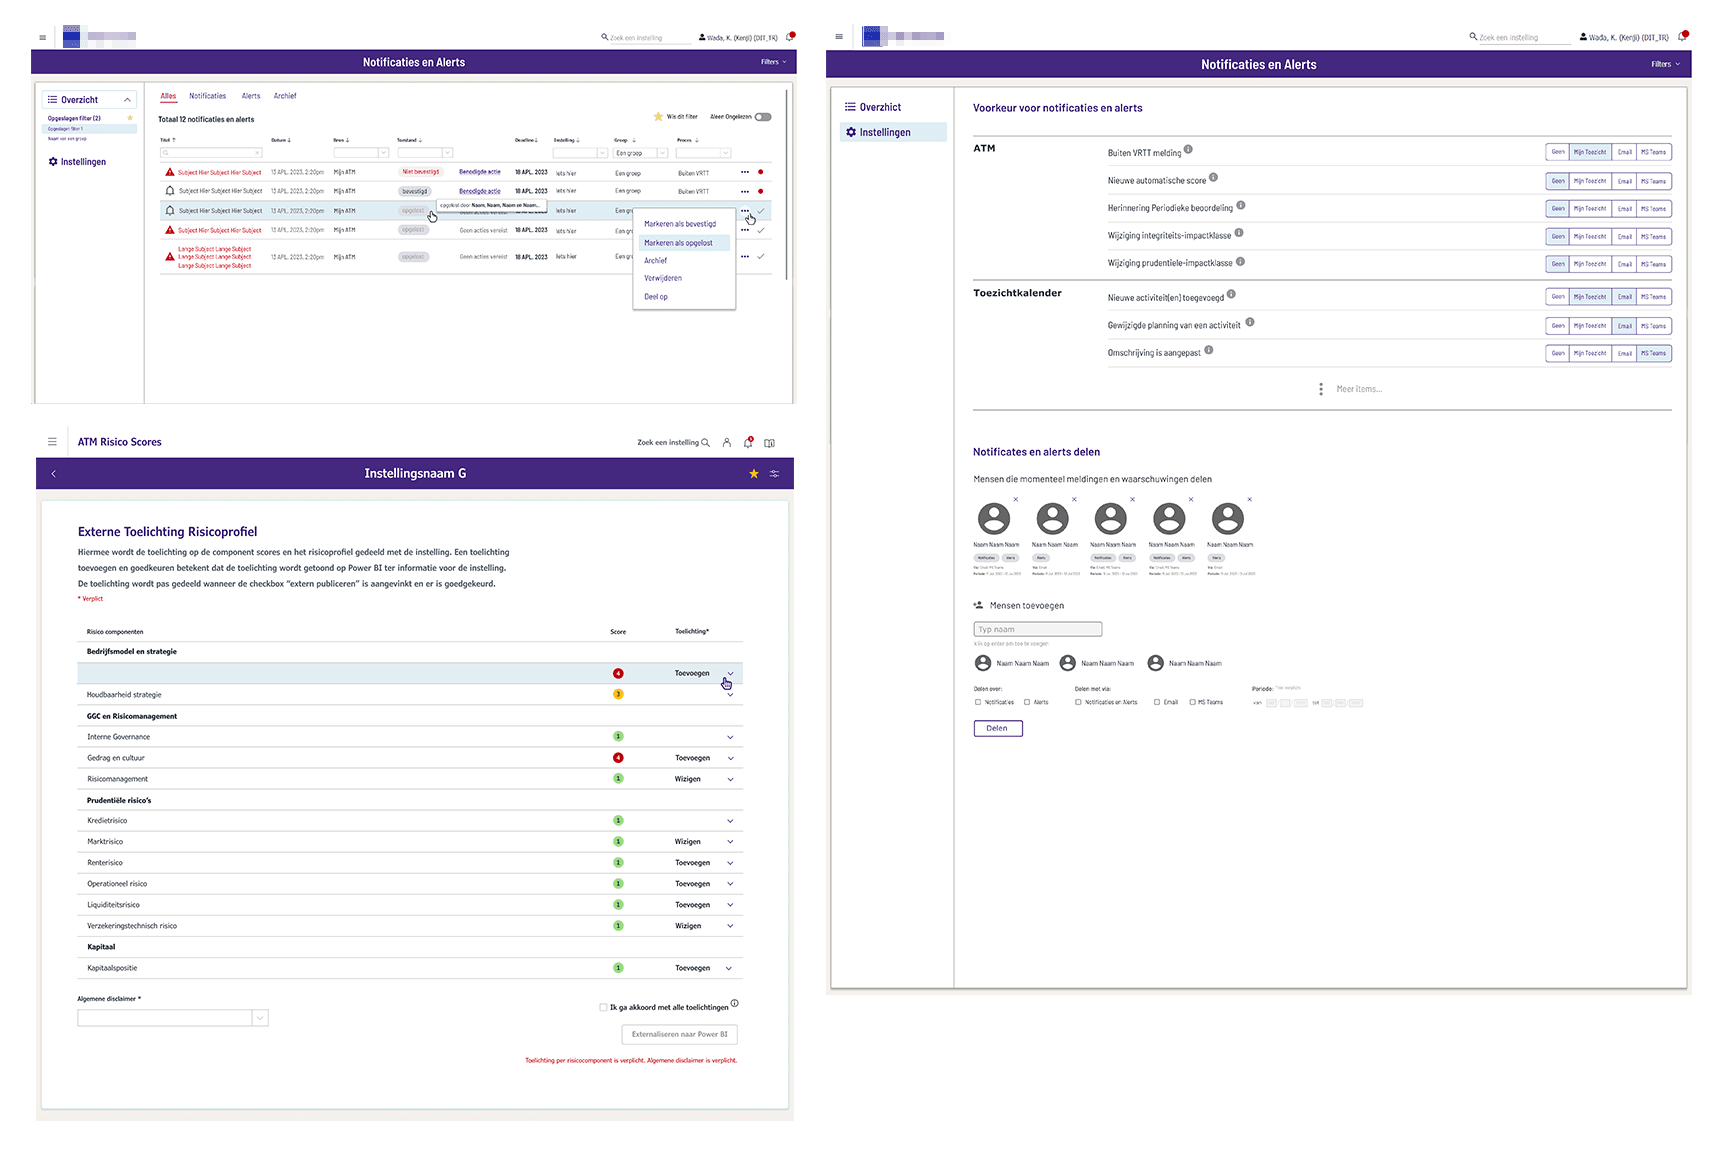This screenshot has height=1154, width=1720.
Task: Check the MS Teams box under Delen met via
Action: pos(1192,702)
